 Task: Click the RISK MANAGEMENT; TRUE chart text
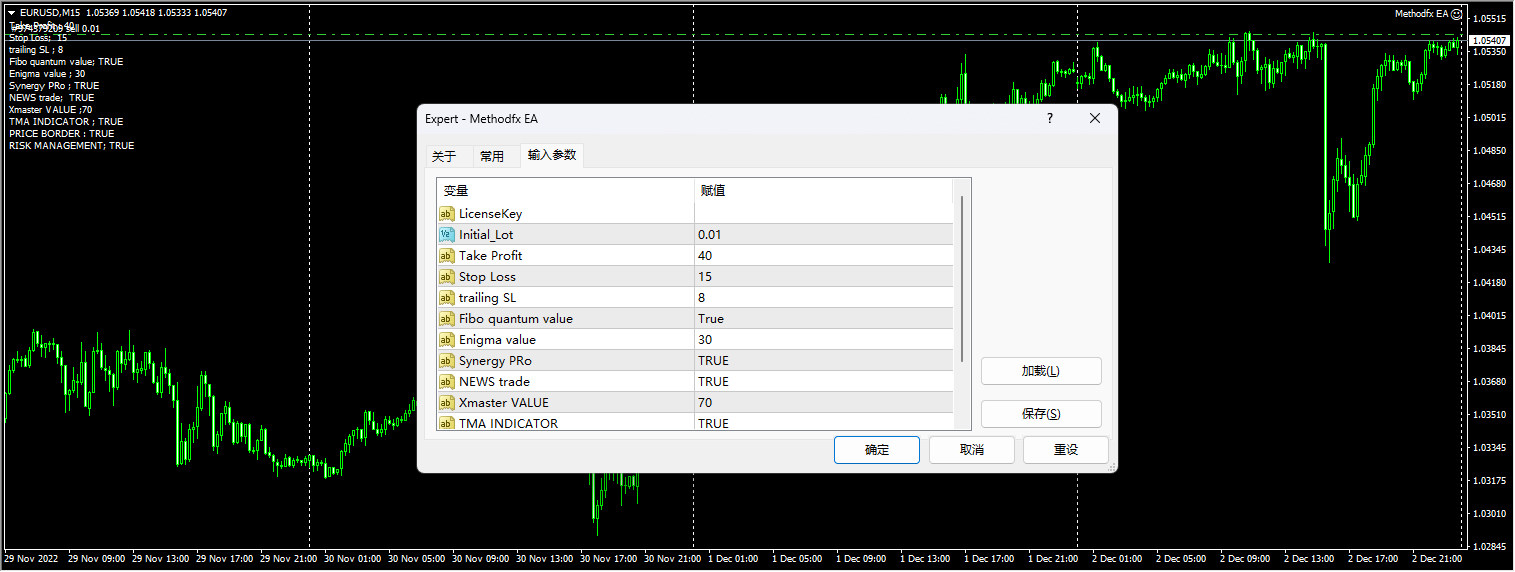pyautogui.click(x=71, y=146)
